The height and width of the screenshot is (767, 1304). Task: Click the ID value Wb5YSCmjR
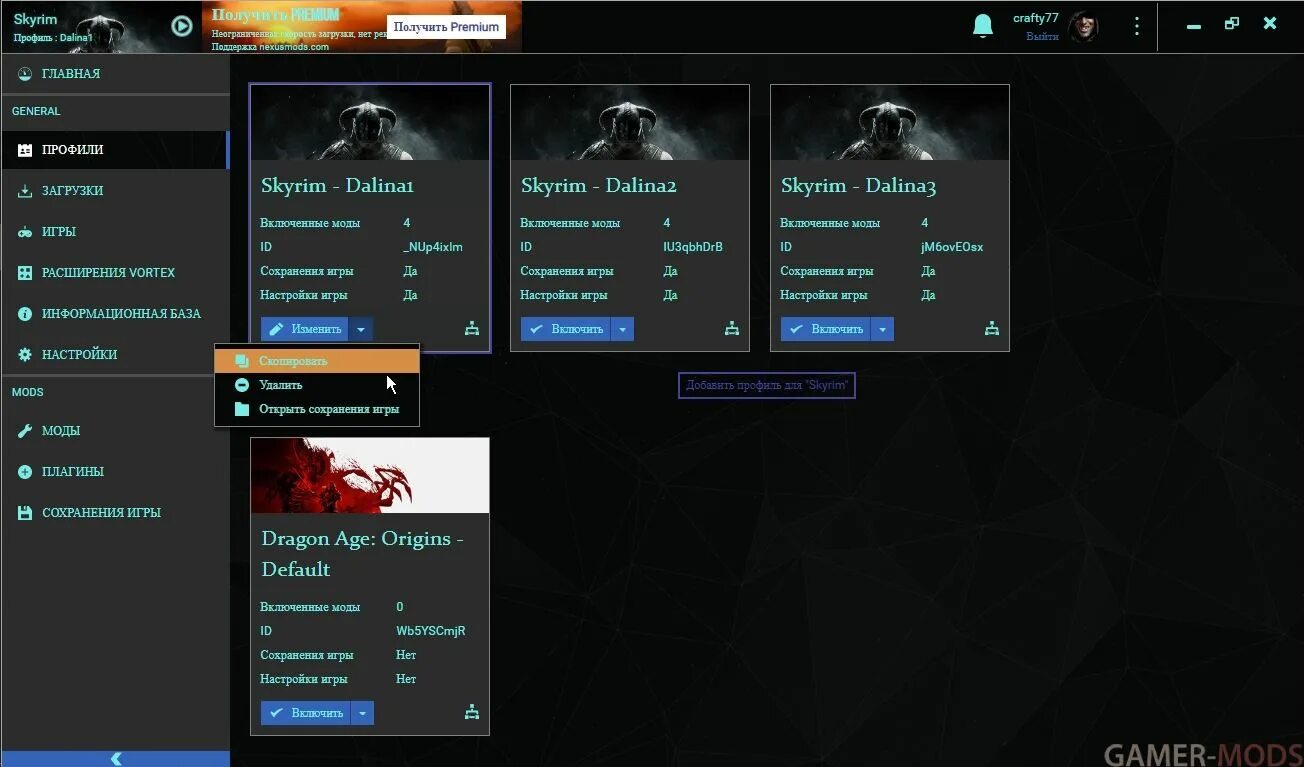click(431, 631)
